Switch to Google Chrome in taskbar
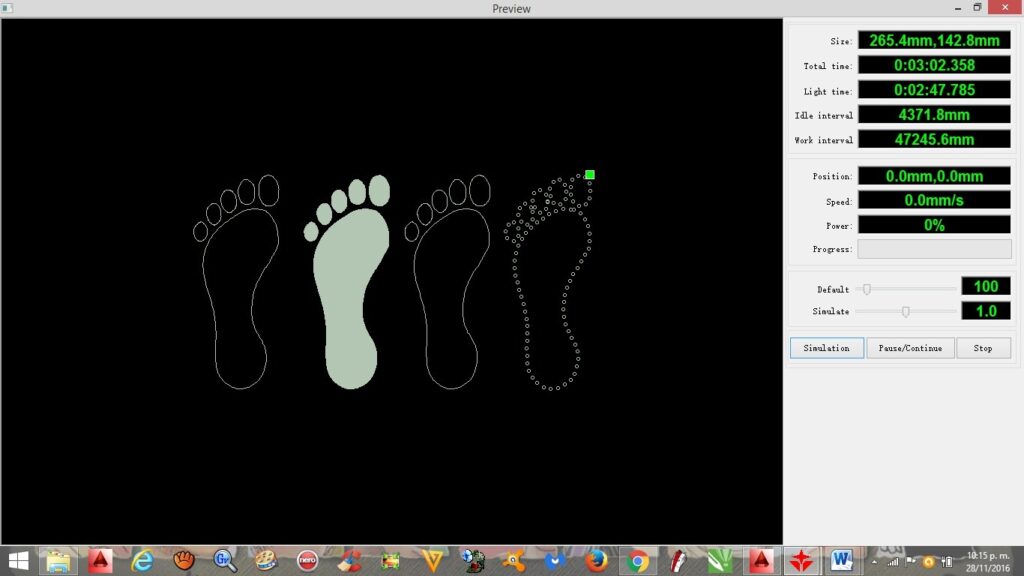This screenshot has width=1024, height=576. (x=637, y=561)
